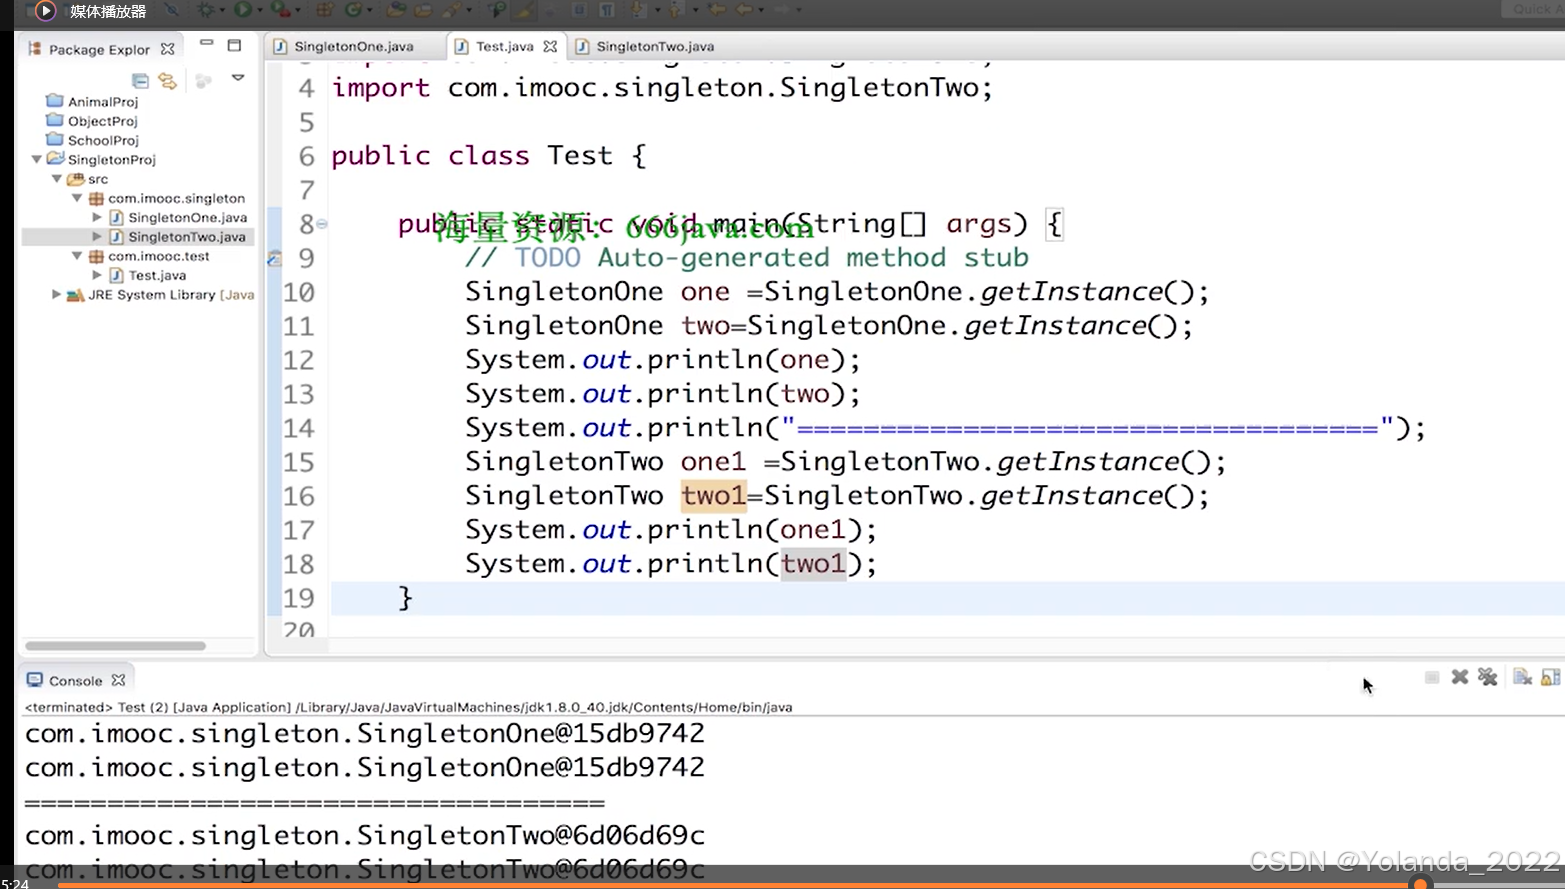
Task: Select the SchoolProj project
Action: click(x=103, y=141)
